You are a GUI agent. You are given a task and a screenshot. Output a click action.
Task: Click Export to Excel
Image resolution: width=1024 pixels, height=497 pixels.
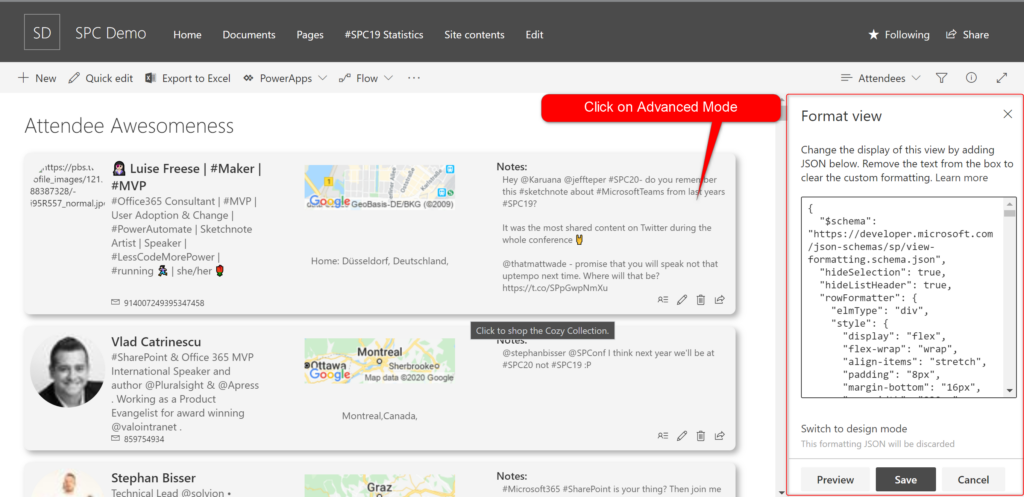pos(188,78)
